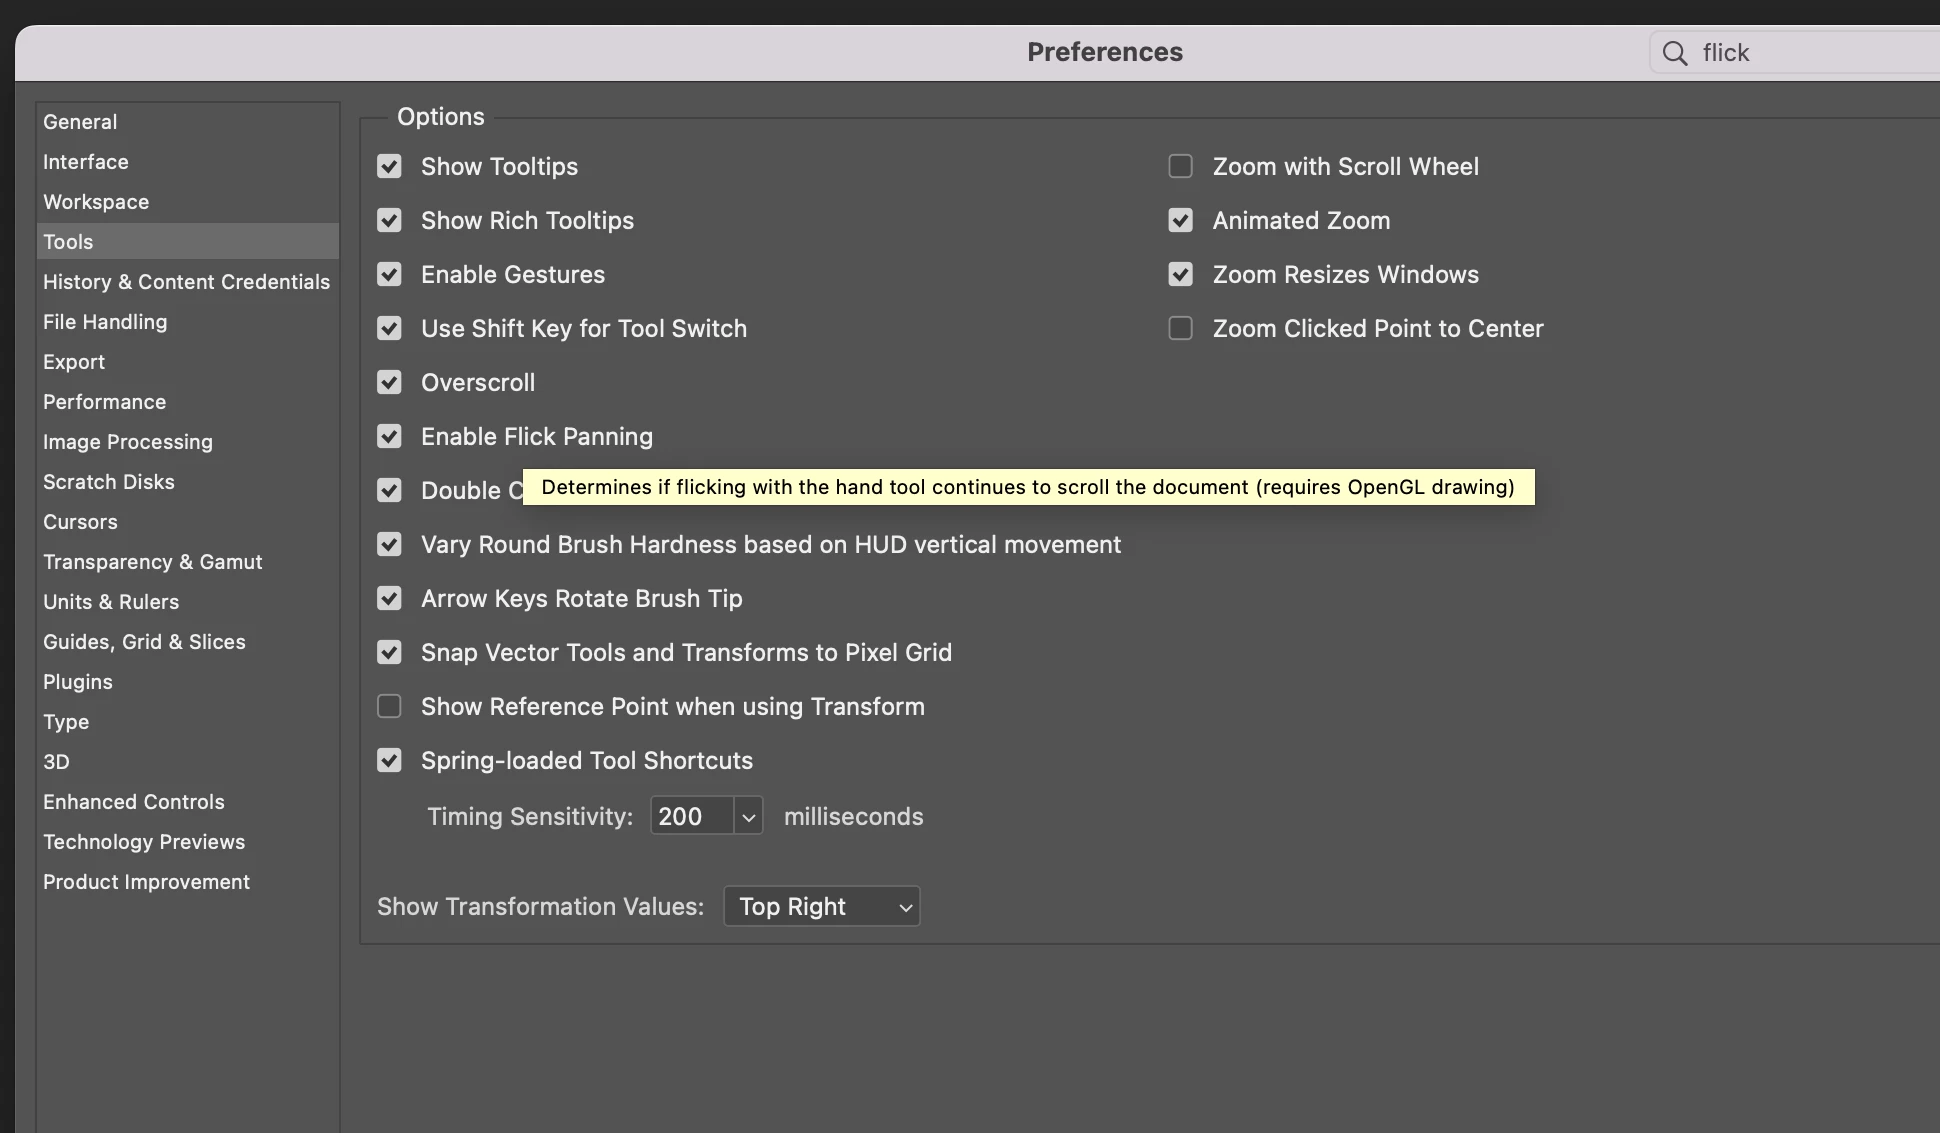This screenshot has width=1940, height=1133.
Task: Disable Enable Flick Panning option
Action: pyautogui.click(x=389, y=436)
